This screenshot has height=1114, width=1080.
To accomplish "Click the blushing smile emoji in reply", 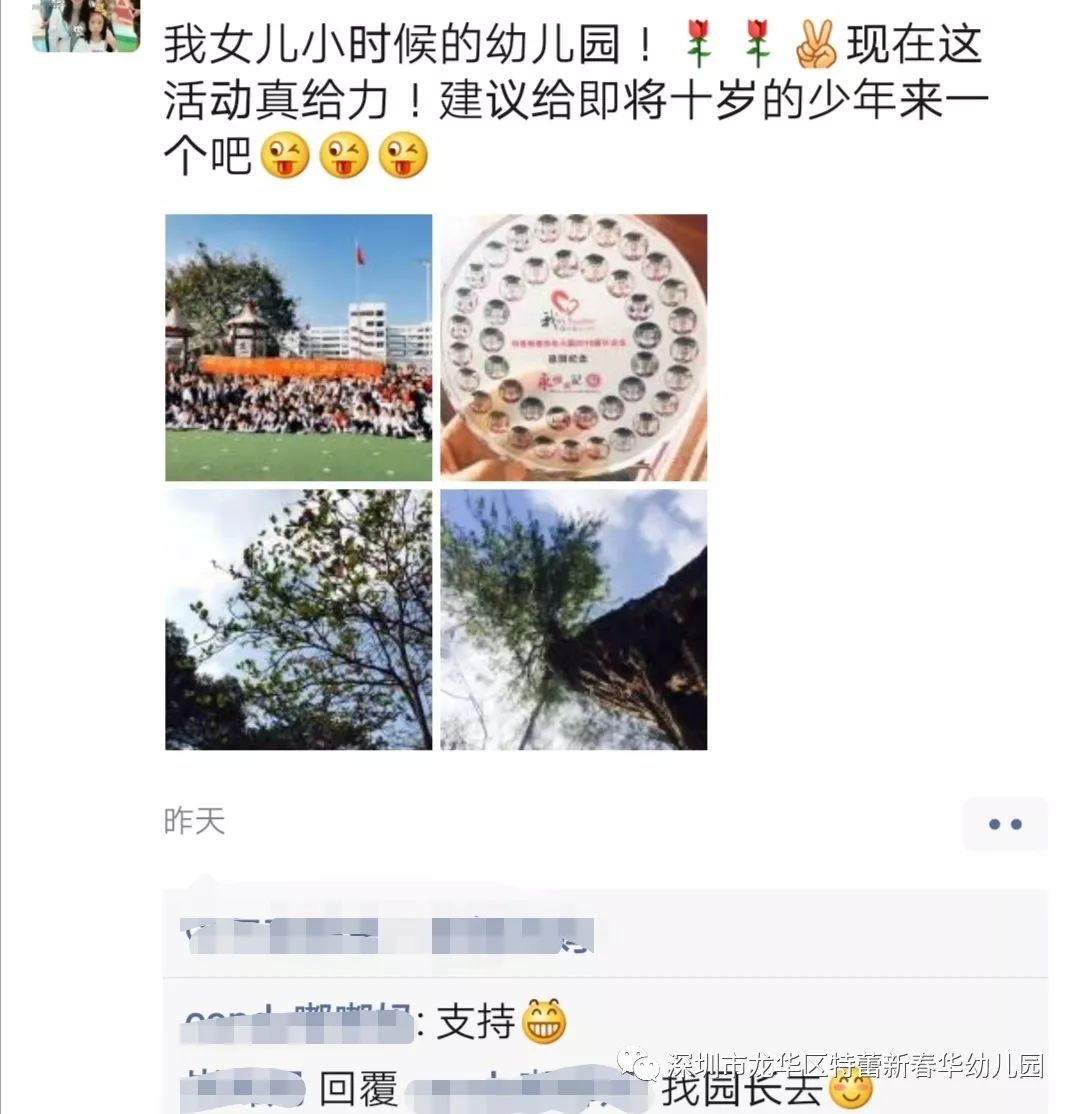I will pos(850,1088).
